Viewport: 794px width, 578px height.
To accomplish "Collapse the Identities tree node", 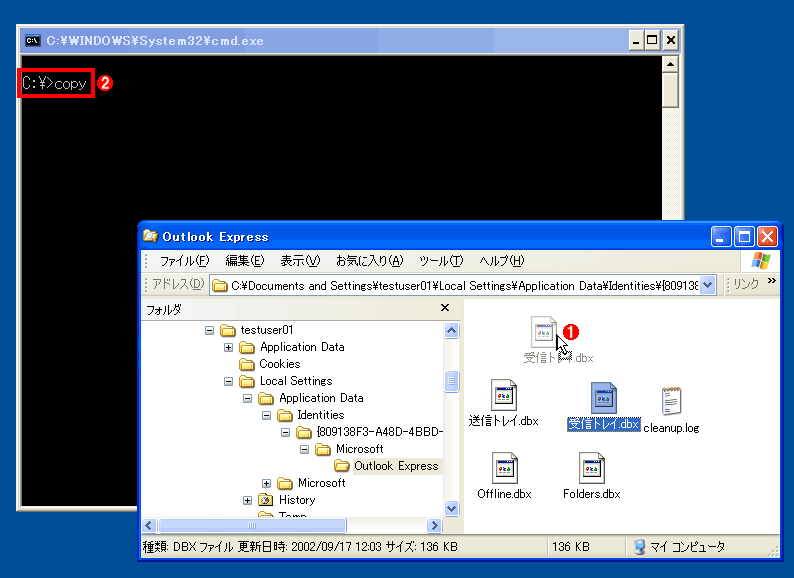I will tap(266, 415).
